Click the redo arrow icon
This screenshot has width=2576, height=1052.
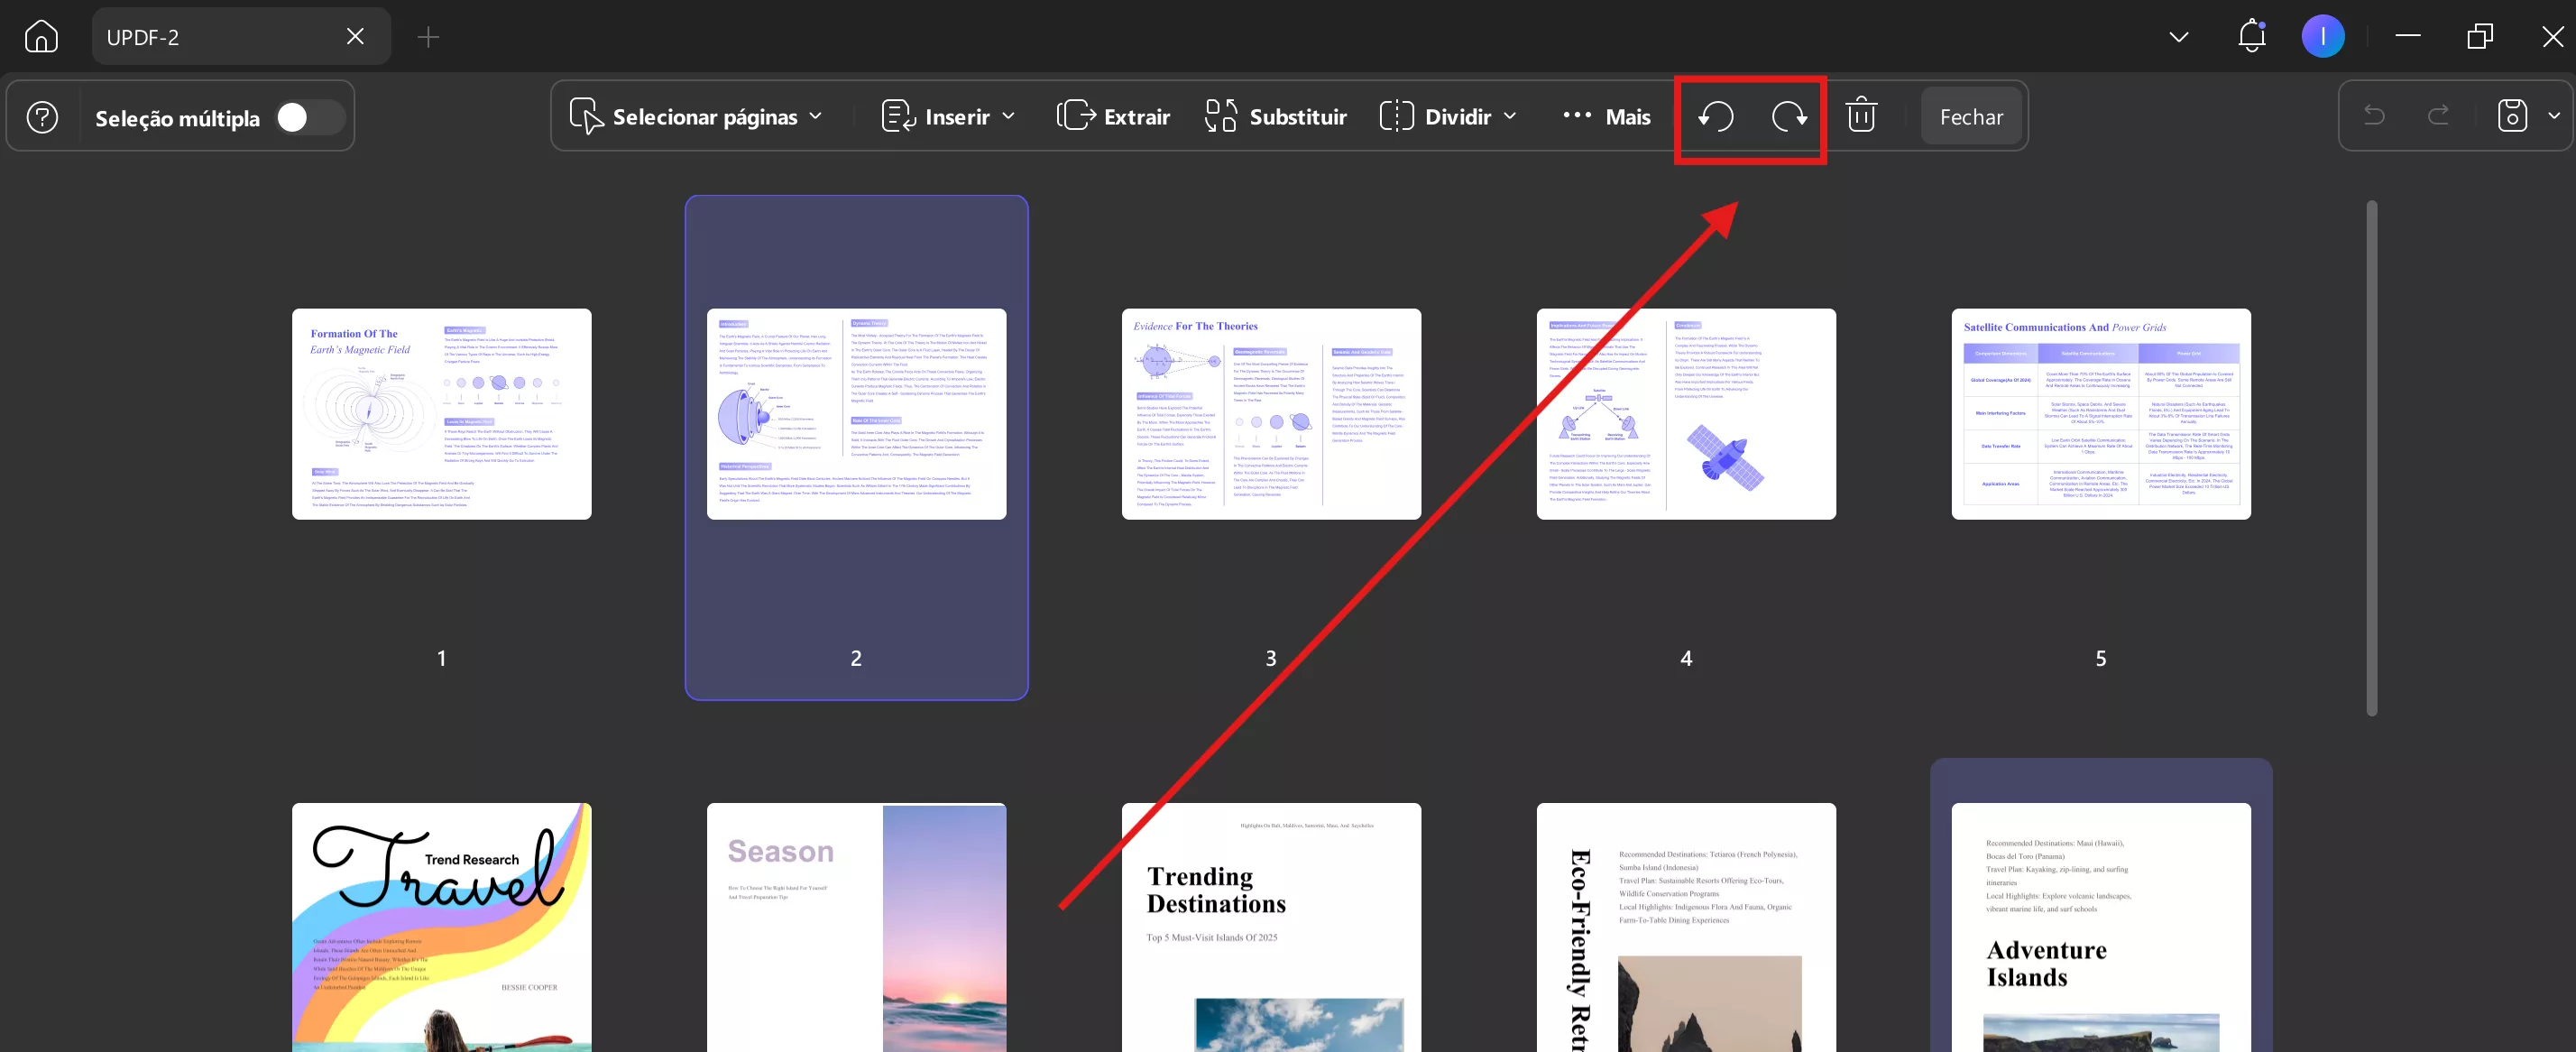click(2438, 116)
